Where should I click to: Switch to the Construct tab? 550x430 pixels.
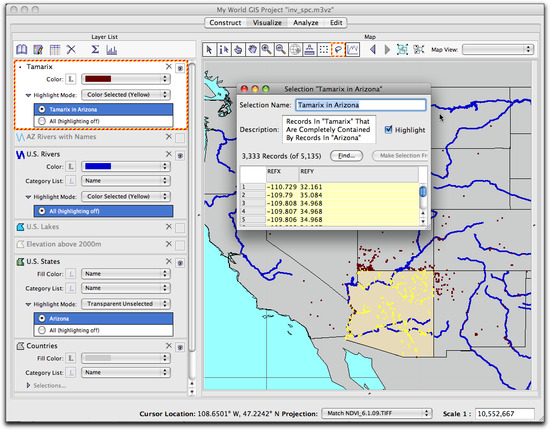[x=225, y=22]
